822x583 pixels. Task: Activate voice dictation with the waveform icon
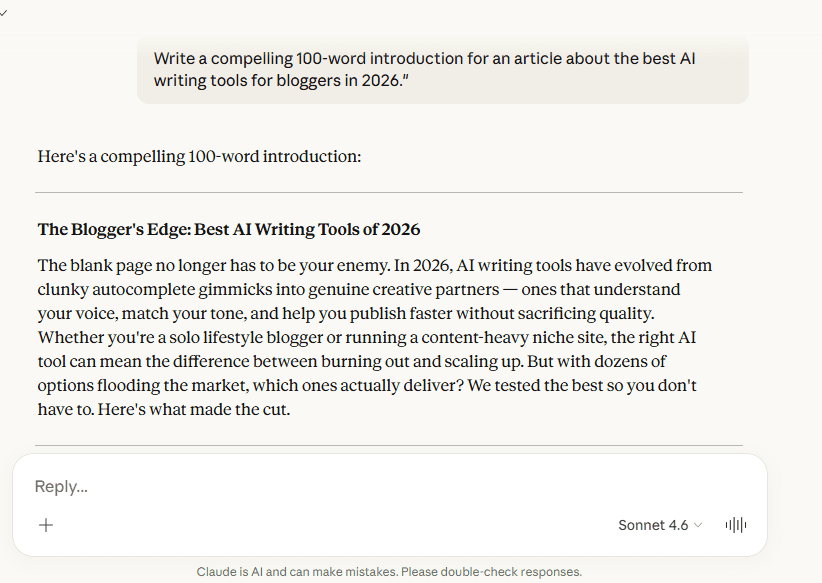click(735, 524)
